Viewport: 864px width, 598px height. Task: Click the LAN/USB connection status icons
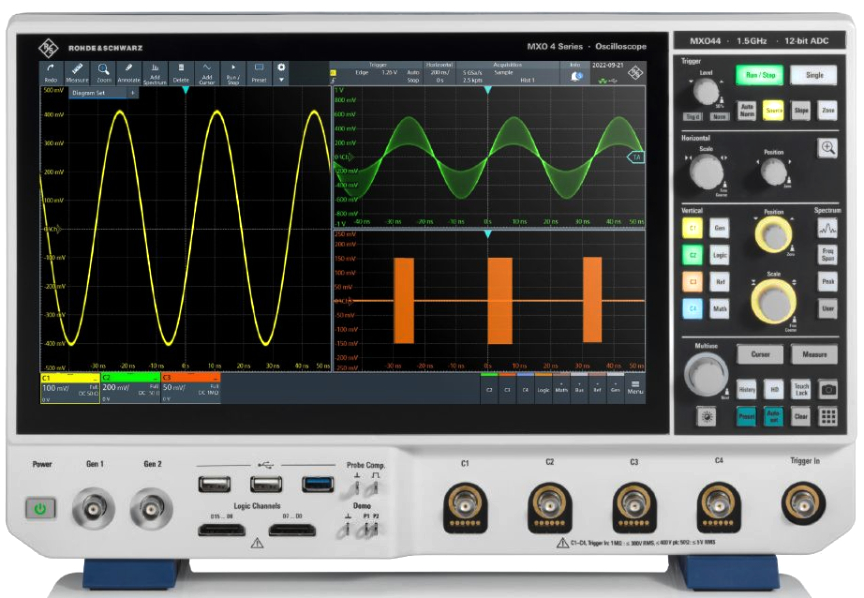click(607, 80)
